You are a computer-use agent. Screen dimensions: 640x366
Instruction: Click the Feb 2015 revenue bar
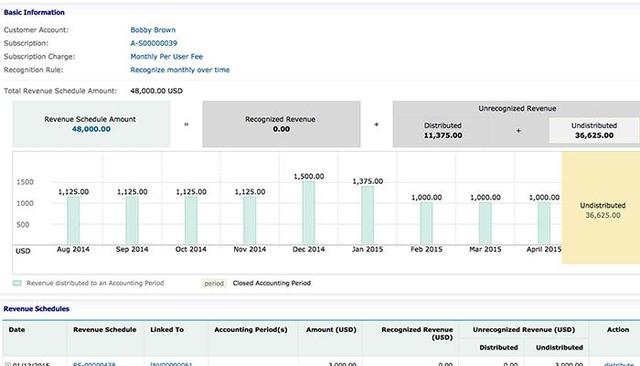[426, 224]
